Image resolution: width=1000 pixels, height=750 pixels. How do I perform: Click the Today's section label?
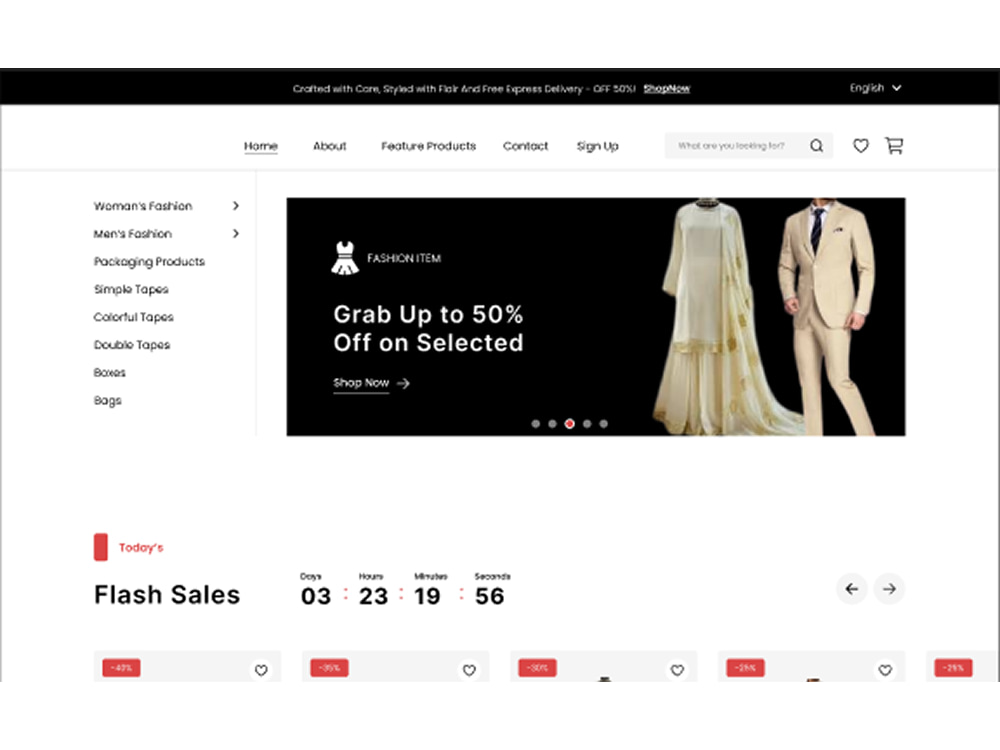tap(141, 548)
